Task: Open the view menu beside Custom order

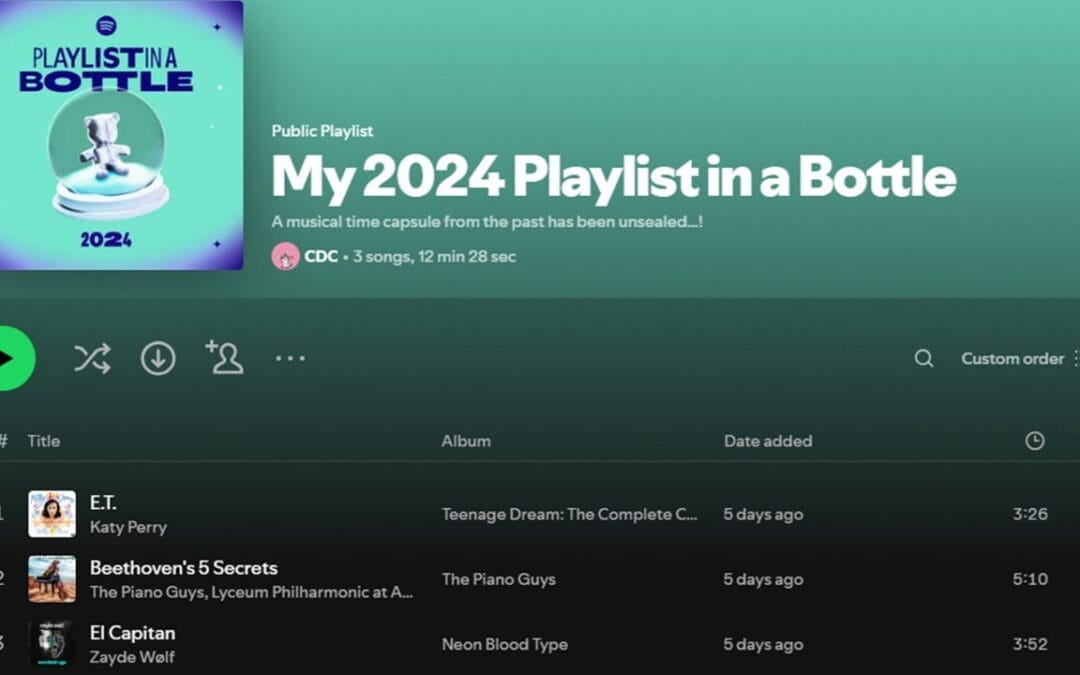Action: click(1076, 358)
